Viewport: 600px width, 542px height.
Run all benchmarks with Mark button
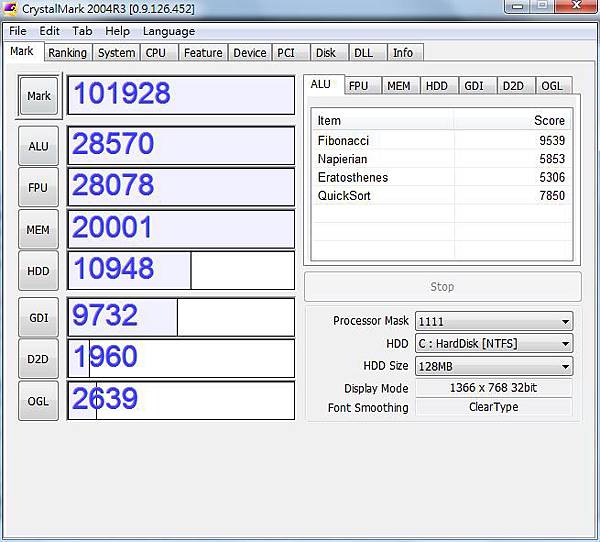click(39, 96)
